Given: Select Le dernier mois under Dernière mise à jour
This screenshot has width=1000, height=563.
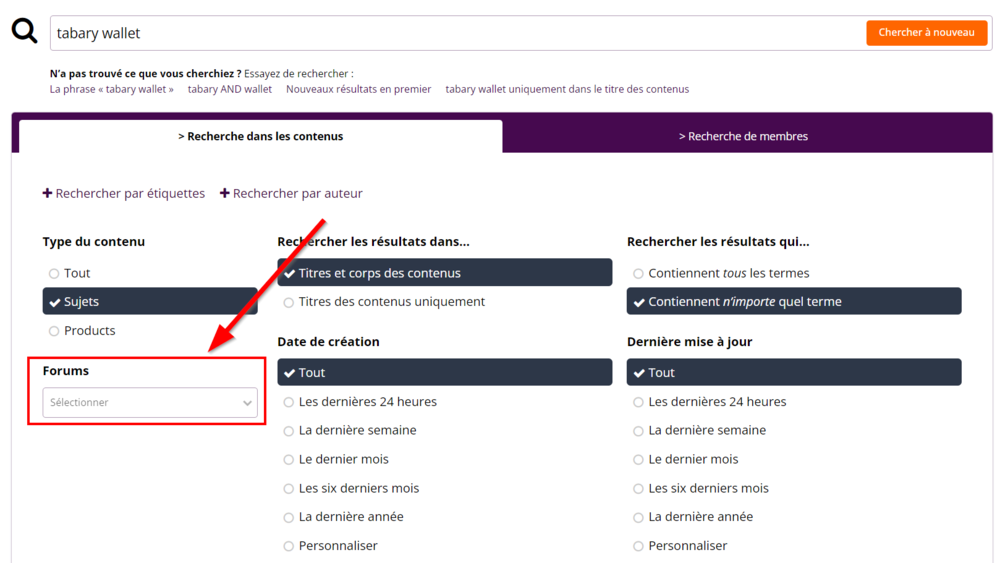Looking at the screenshot, I should (x=638, y=460).
